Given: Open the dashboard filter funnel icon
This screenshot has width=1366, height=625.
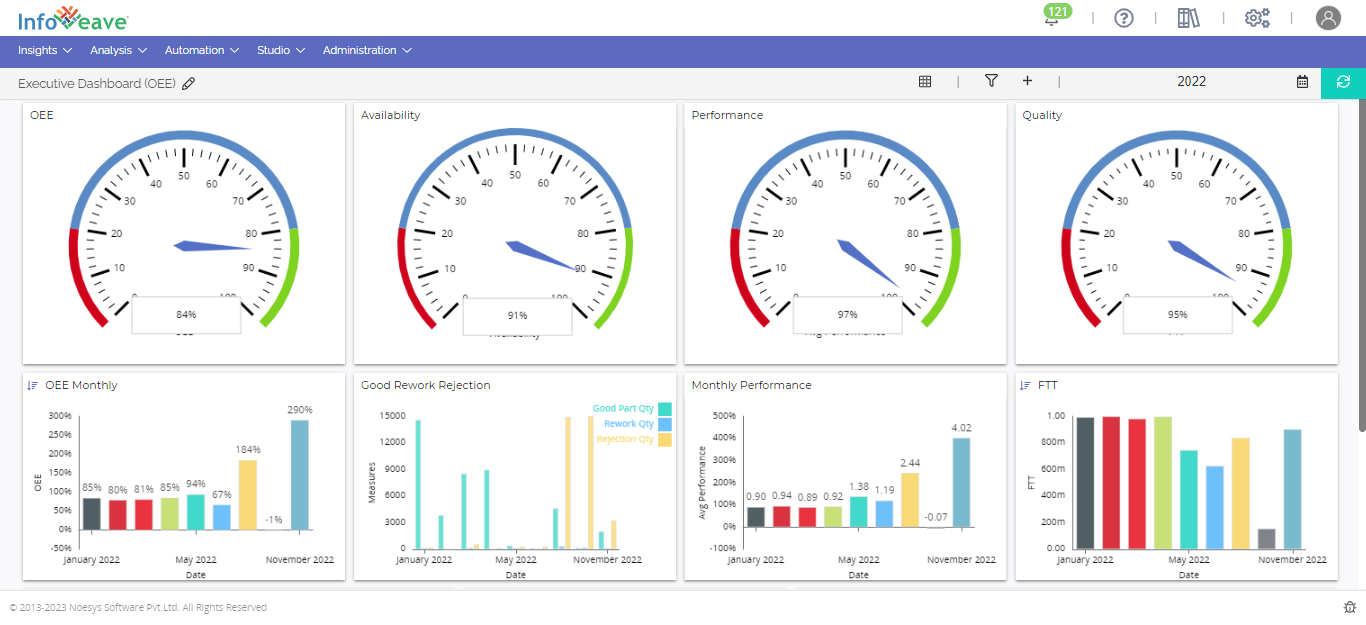Looking at the screenshot, I should [x=991, y=81].
